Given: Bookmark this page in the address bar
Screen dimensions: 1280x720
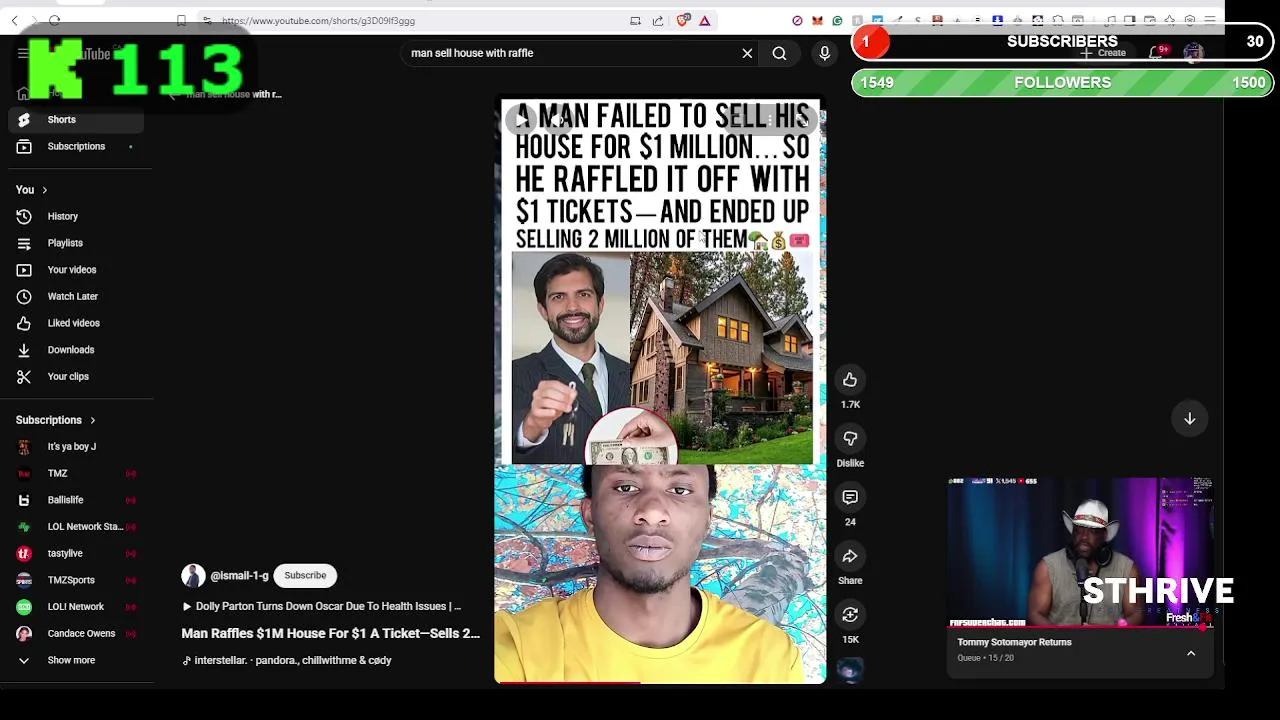Looking at the screenshot, I should point(181,20).
